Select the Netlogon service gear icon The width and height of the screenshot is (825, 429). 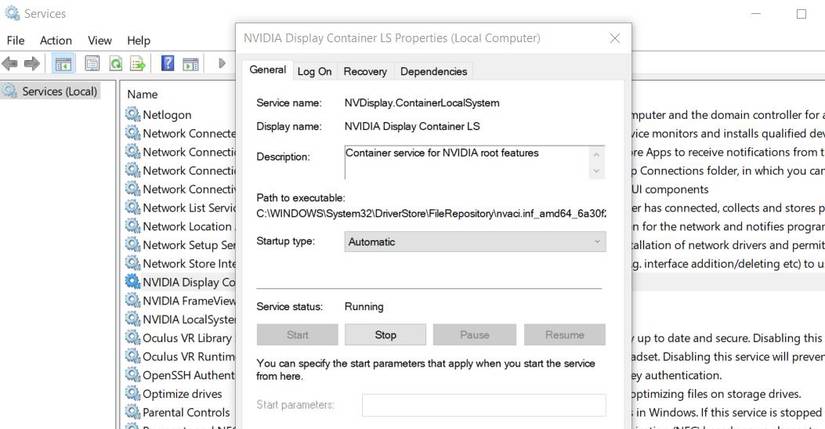click(x=132, y=114)
